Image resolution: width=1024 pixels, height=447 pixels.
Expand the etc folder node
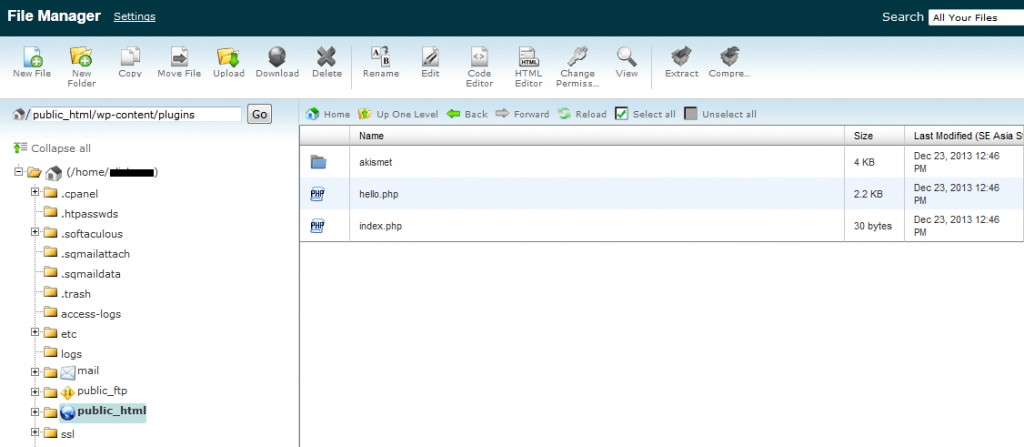tap(35, 333)
